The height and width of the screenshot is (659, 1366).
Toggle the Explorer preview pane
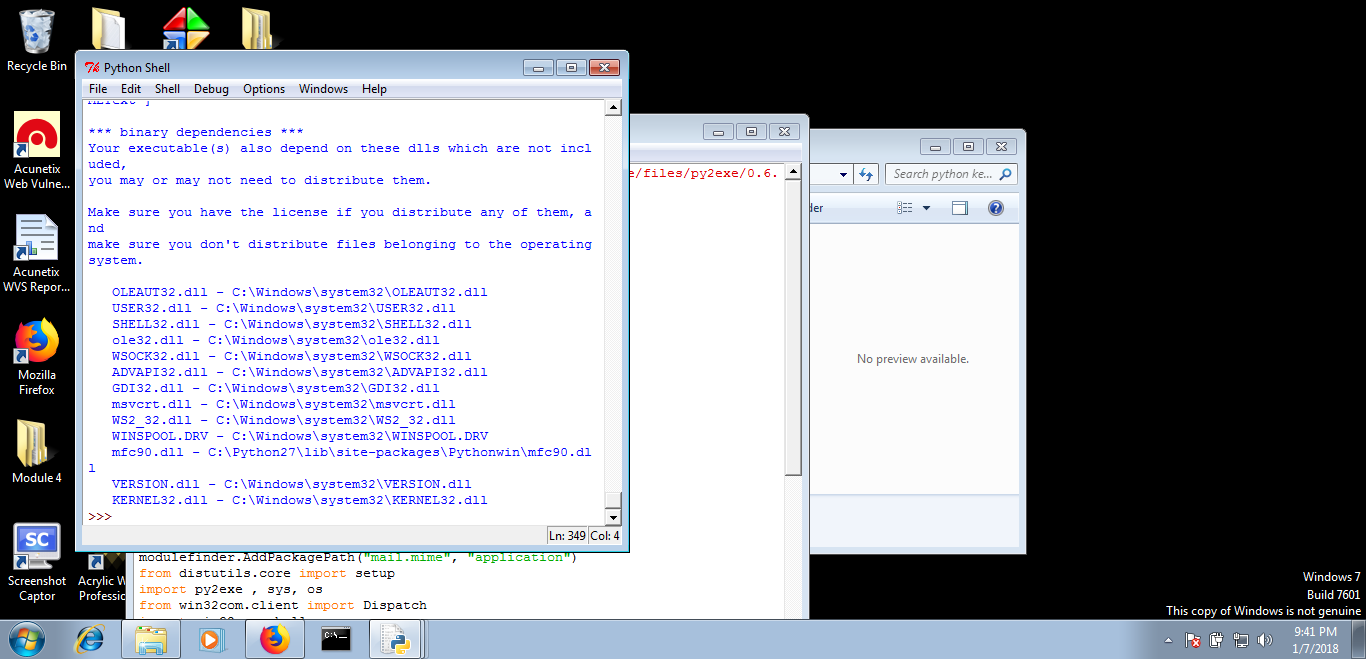point(960,206)
